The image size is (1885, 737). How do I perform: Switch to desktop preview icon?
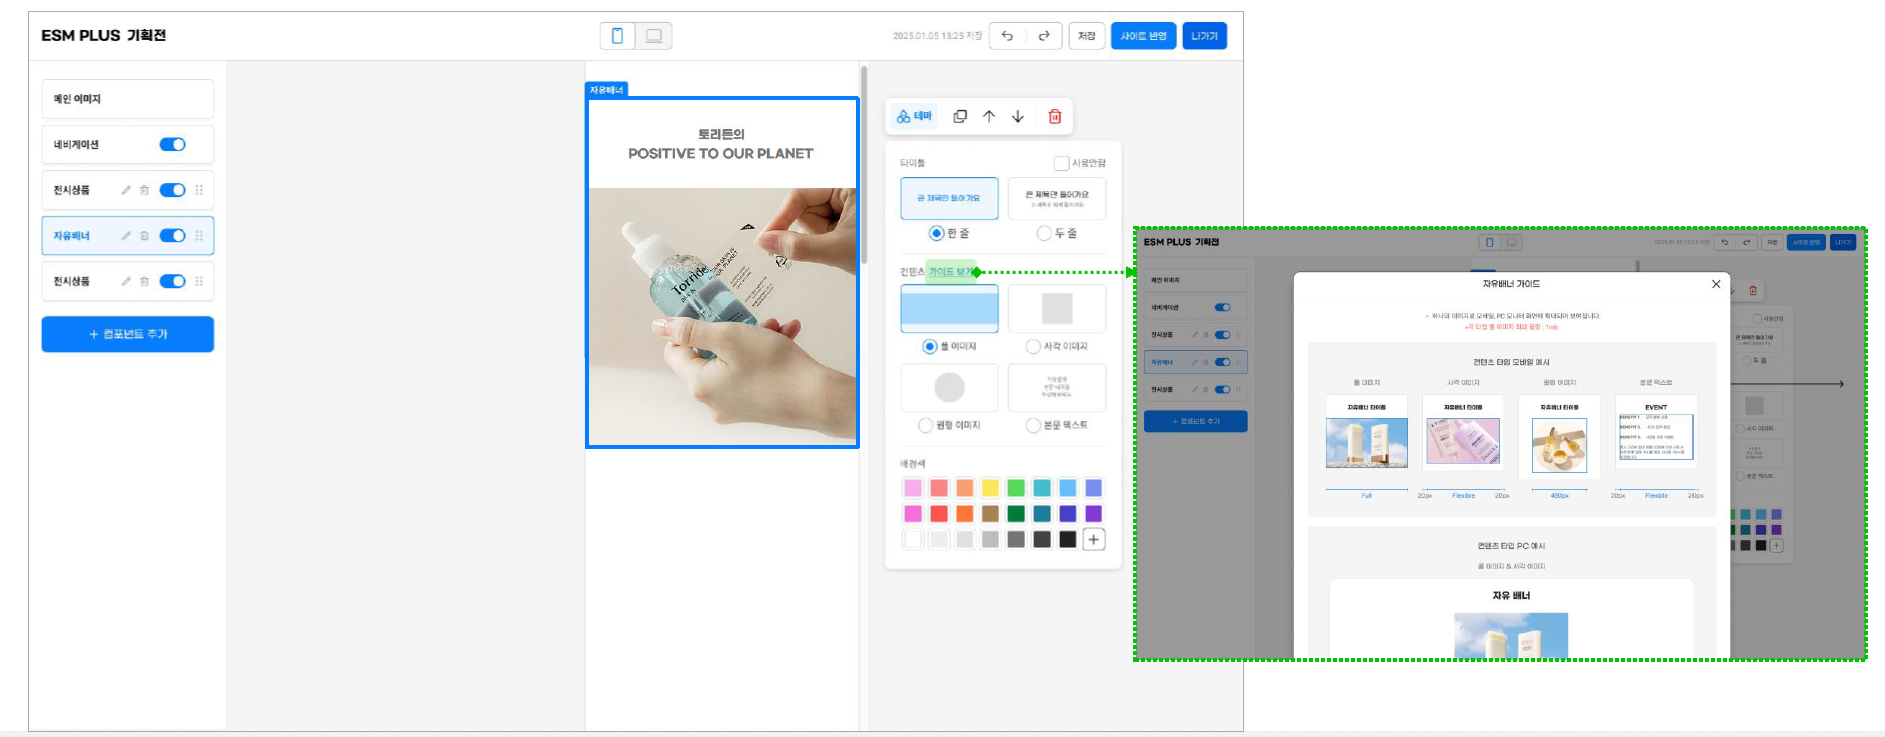click(654, 36)
